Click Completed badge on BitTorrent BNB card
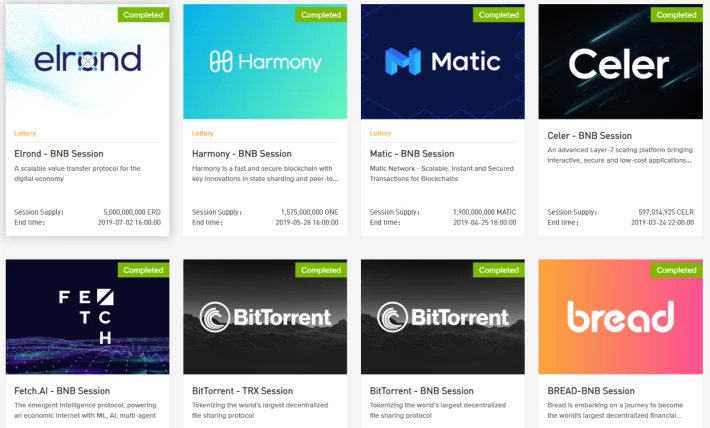 click(499, 270)
